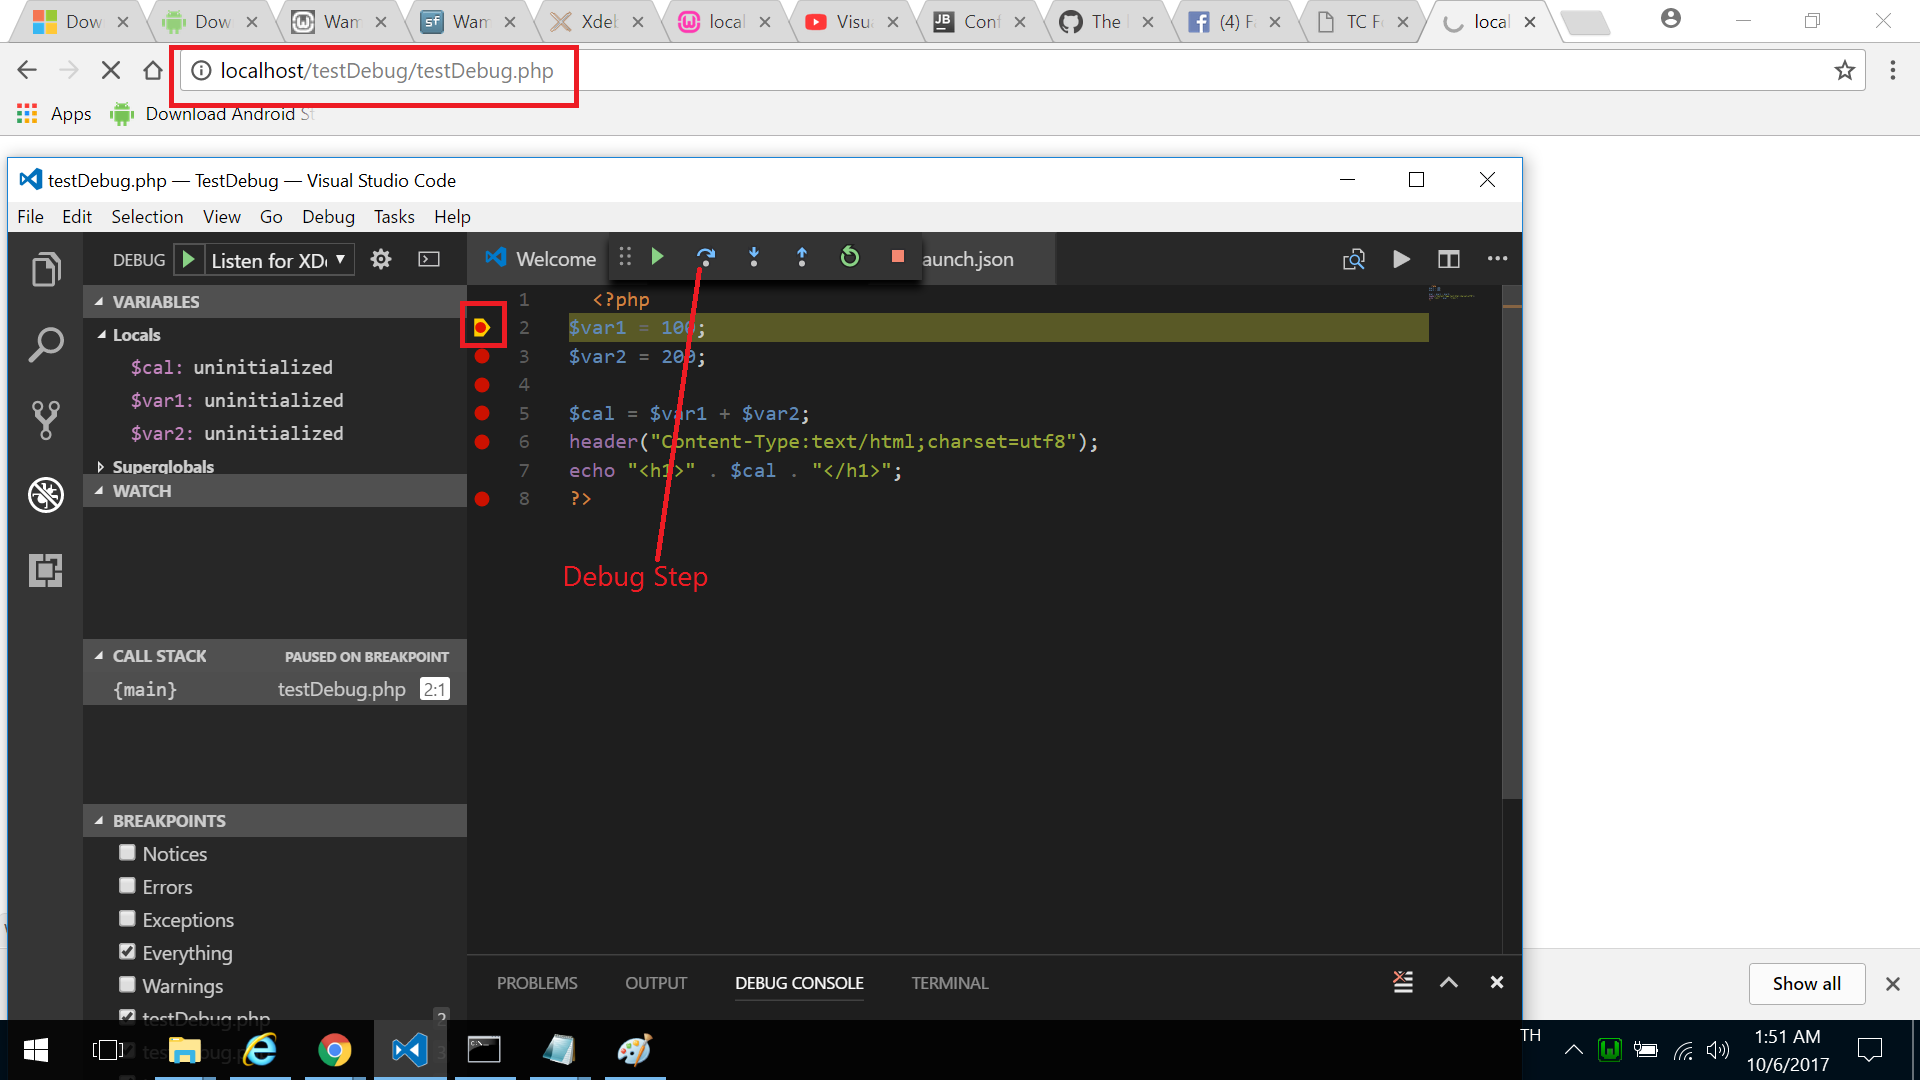Switch to the TERMINAL tab
Screen dimensions: 1920x1080
click(x=948, y=983)
